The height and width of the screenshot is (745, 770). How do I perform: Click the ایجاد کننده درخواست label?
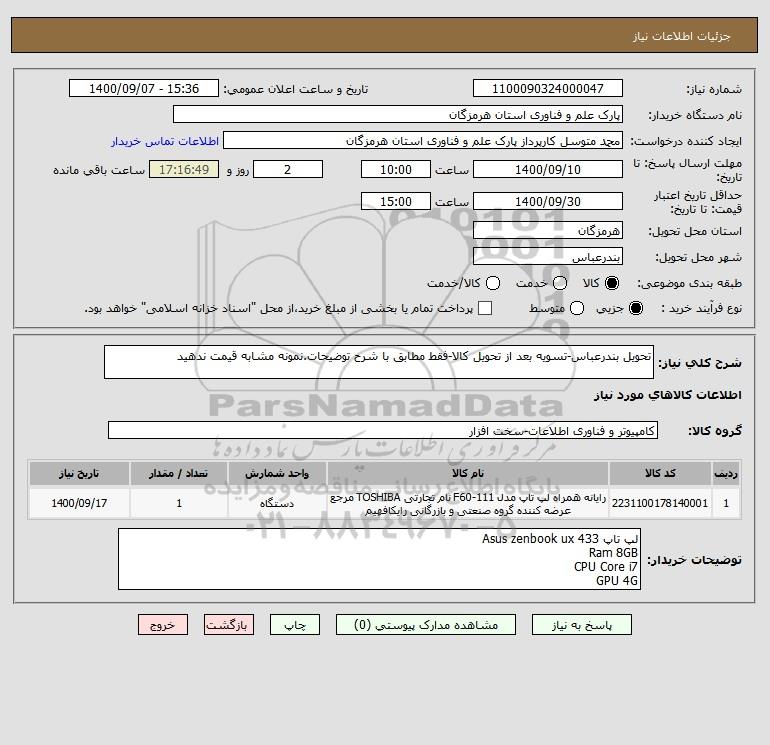[686, 141]
